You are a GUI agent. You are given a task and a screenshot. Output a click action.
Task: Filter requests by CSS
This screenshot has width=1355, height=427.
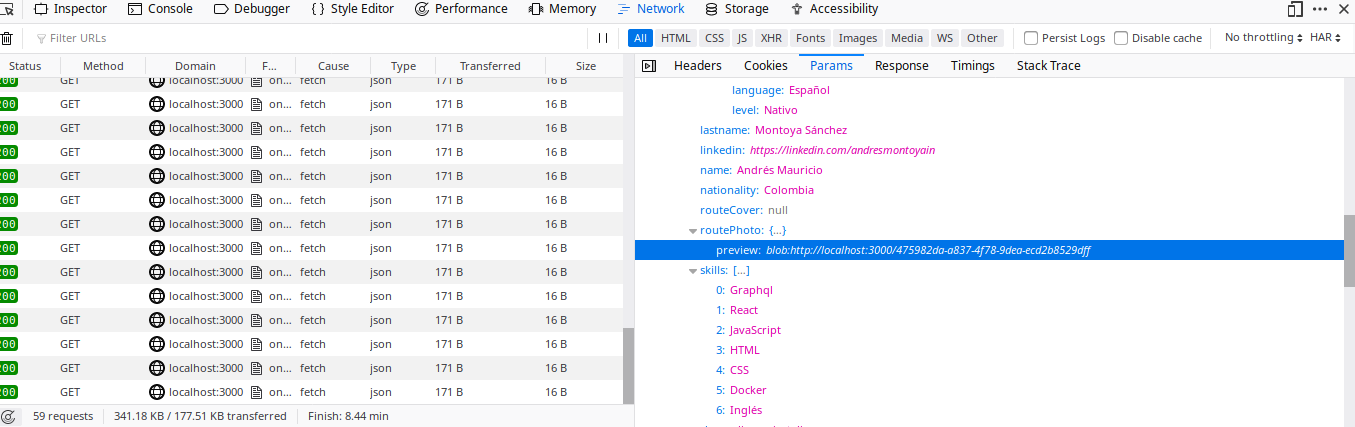point(714,38)
